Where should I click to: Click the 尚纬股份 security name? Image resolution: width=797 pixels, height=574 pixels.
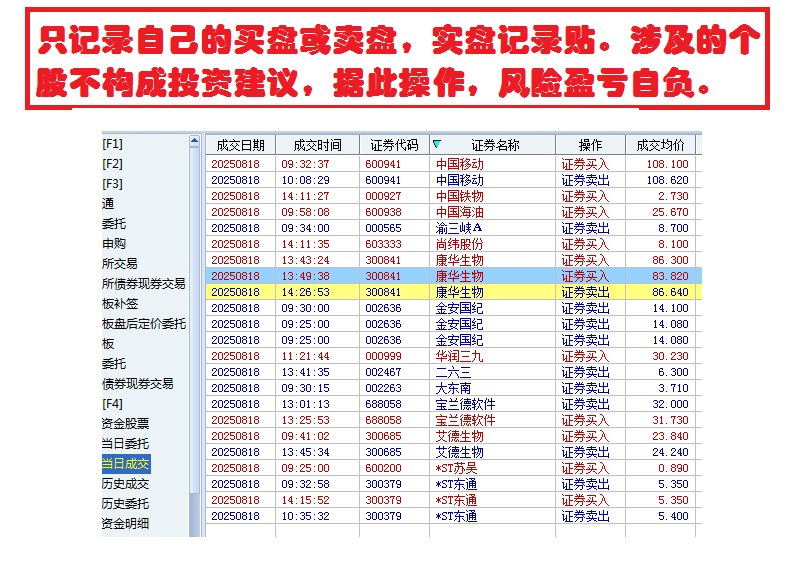click(x=459, y=244)
